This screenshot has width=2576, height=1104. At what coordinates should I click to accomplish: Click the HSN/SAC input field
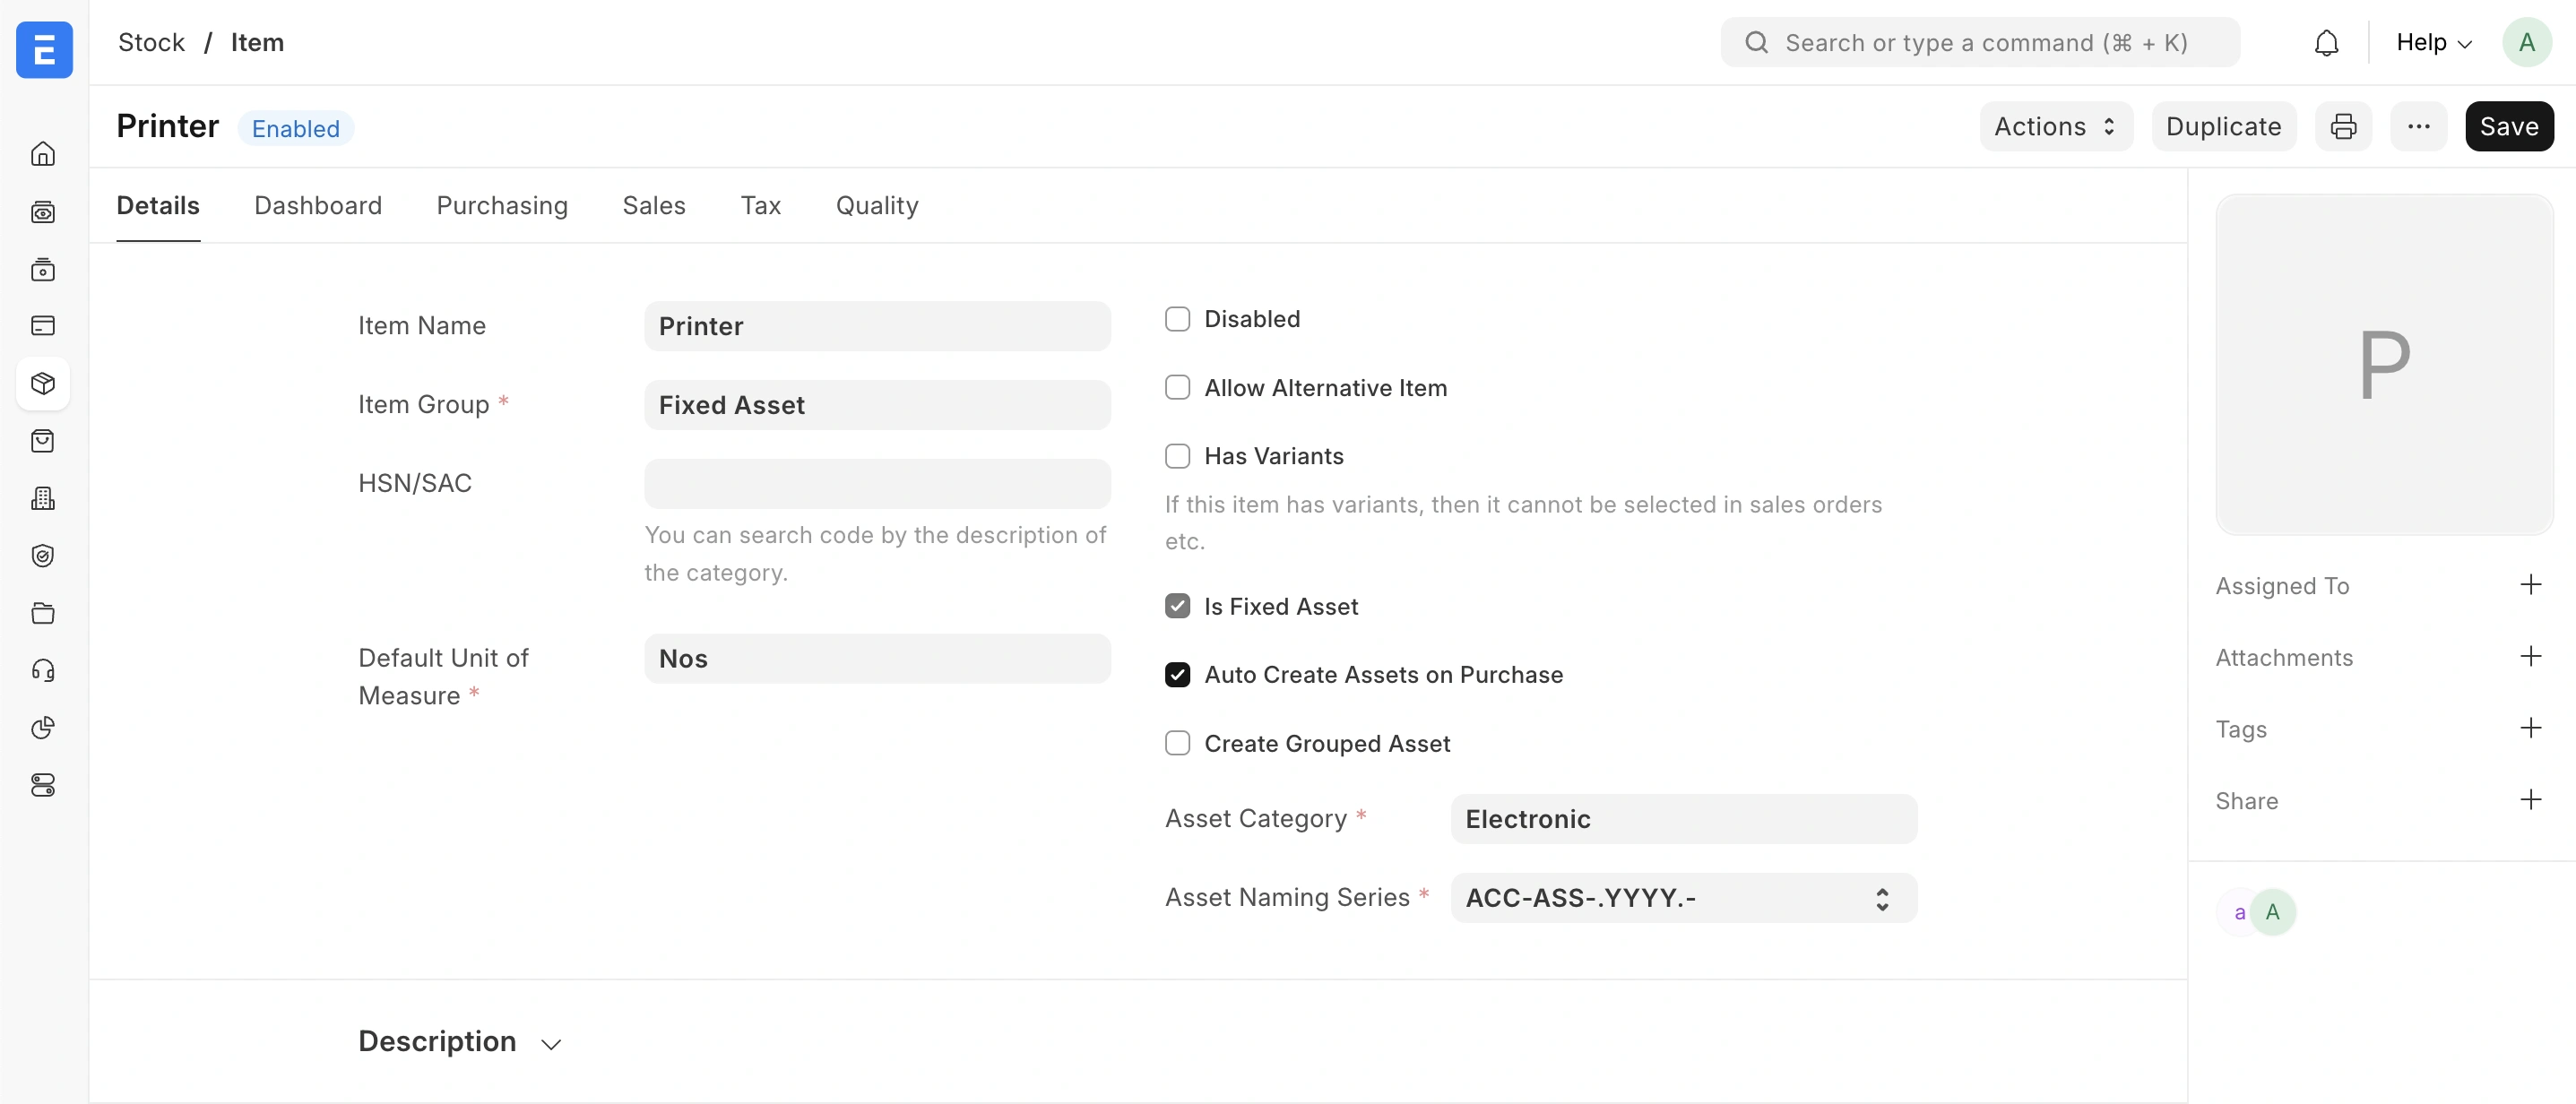(x=877, y=484)
